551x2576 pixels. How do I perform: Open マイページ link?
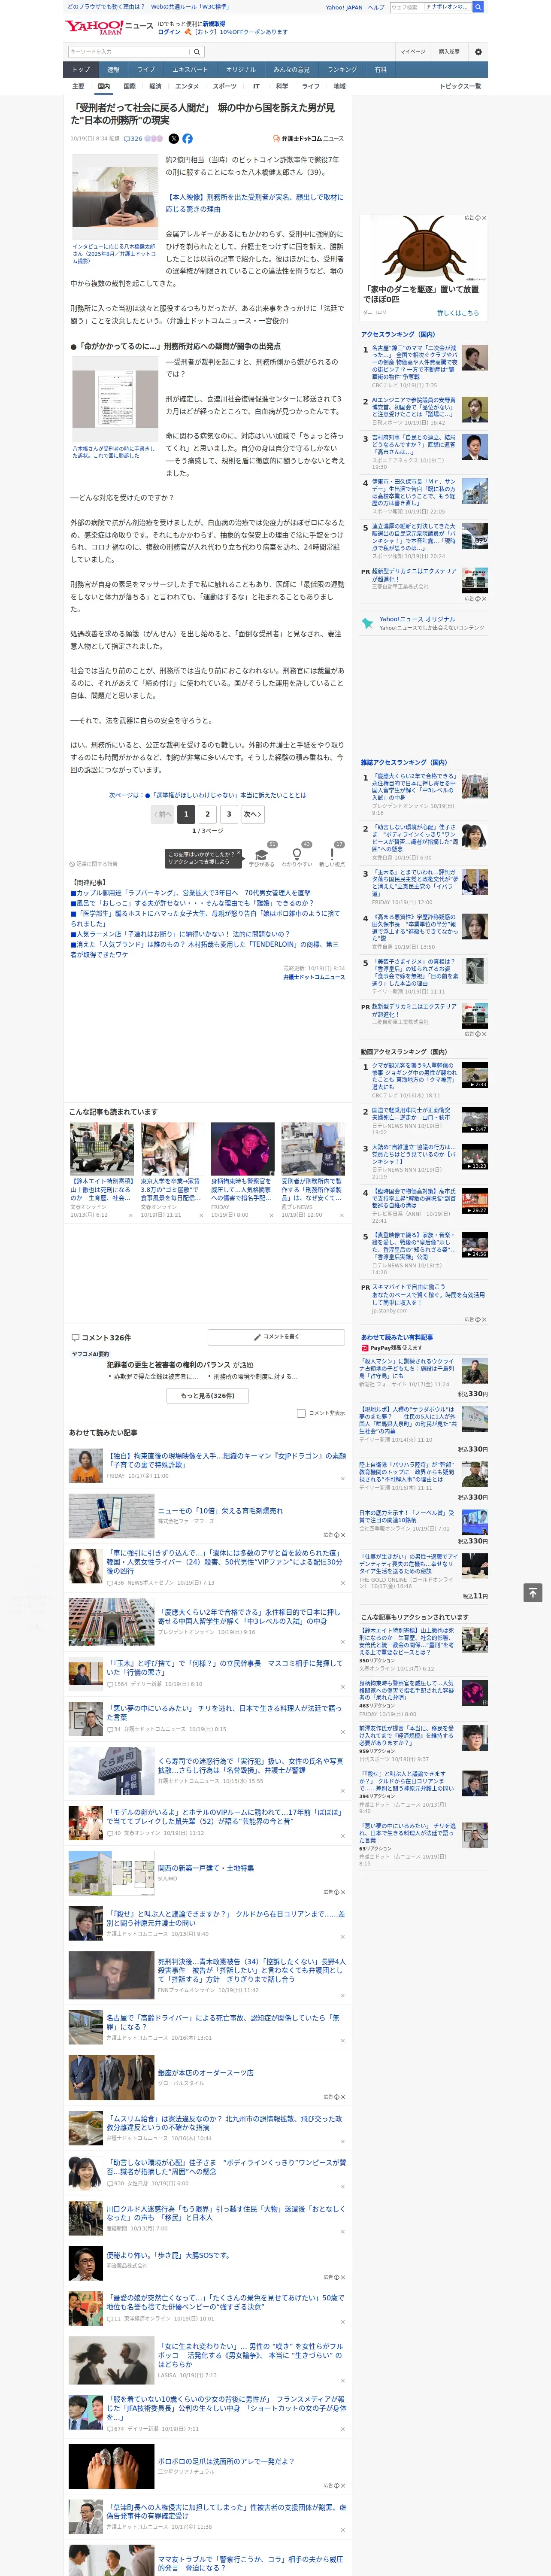click(413, 51)
